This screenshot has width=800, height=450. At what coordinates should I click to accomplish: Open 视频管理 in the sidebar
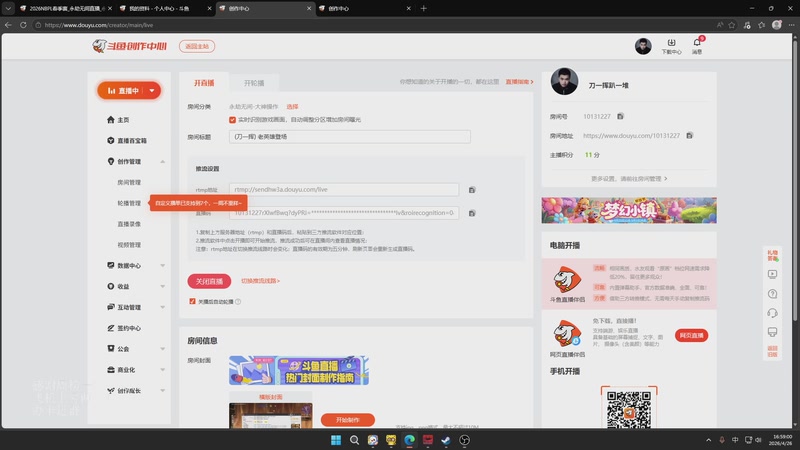point(129,245)
